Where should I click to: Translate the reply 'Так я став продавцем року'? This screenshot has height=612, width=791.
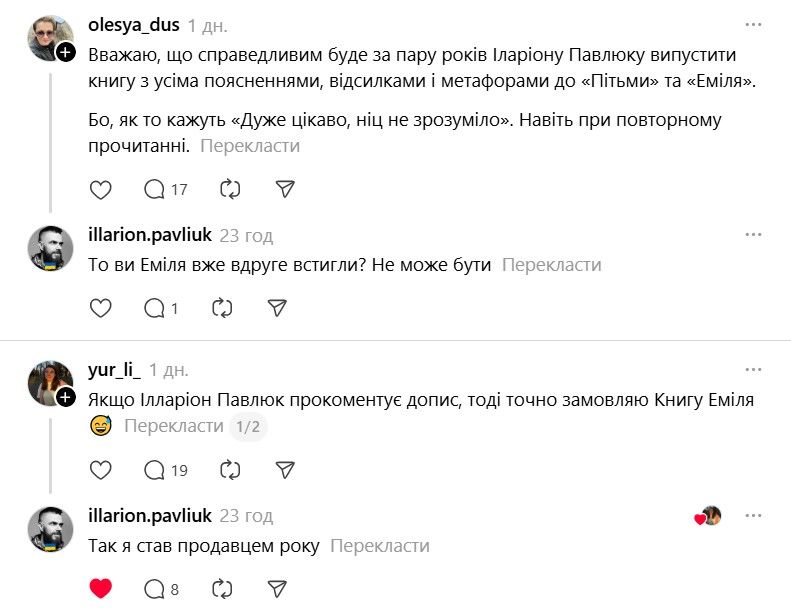(x=380, y=546)
